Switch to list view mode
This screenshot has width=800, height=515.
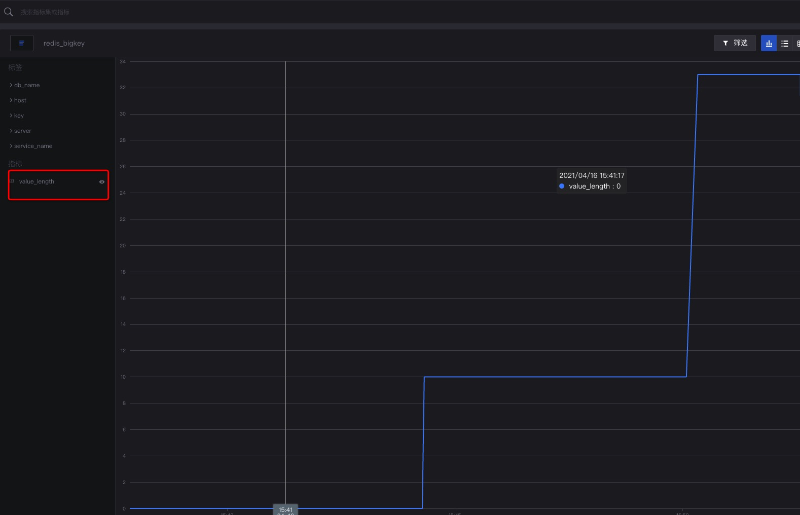pyautogui.click(x=785, y=43)
